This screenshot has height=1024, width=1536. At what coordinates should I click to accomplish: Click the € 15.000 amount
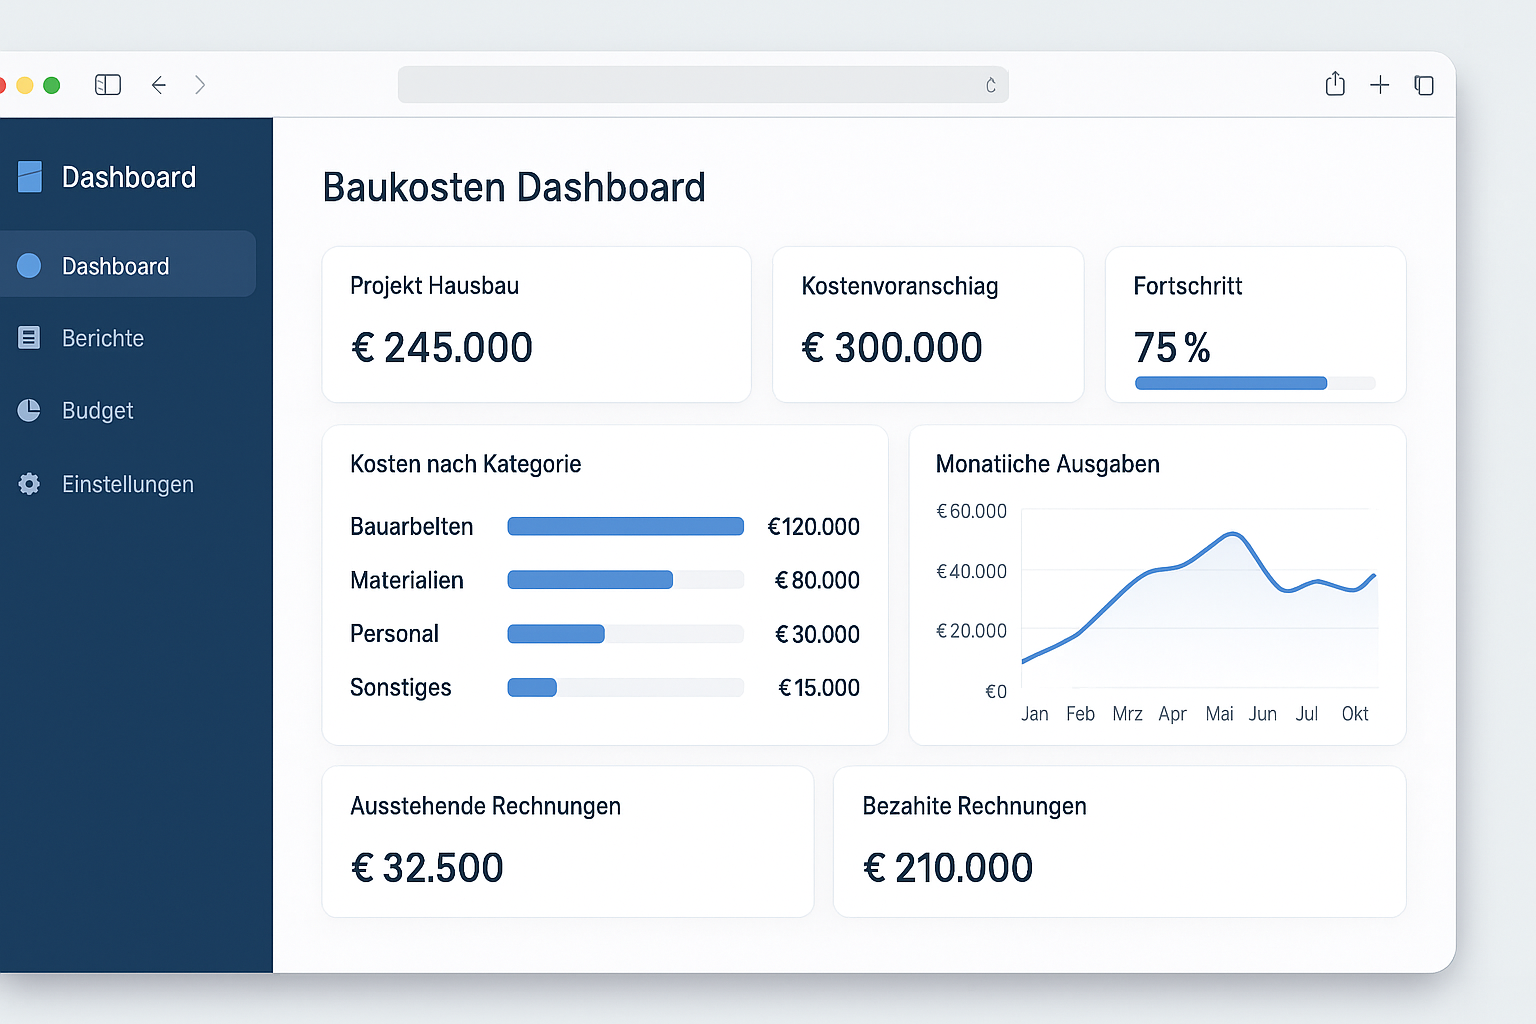click(819, 688)
